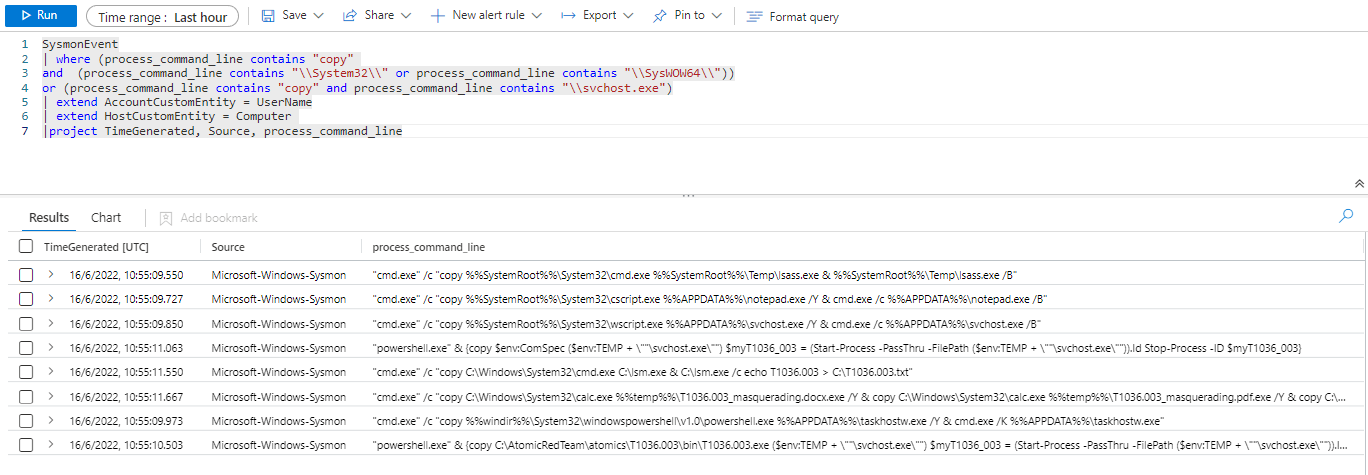This screenshot has height=475, width=1368.
Task: Open the Time range Last hour selector
Action: [x=162, y=17]
